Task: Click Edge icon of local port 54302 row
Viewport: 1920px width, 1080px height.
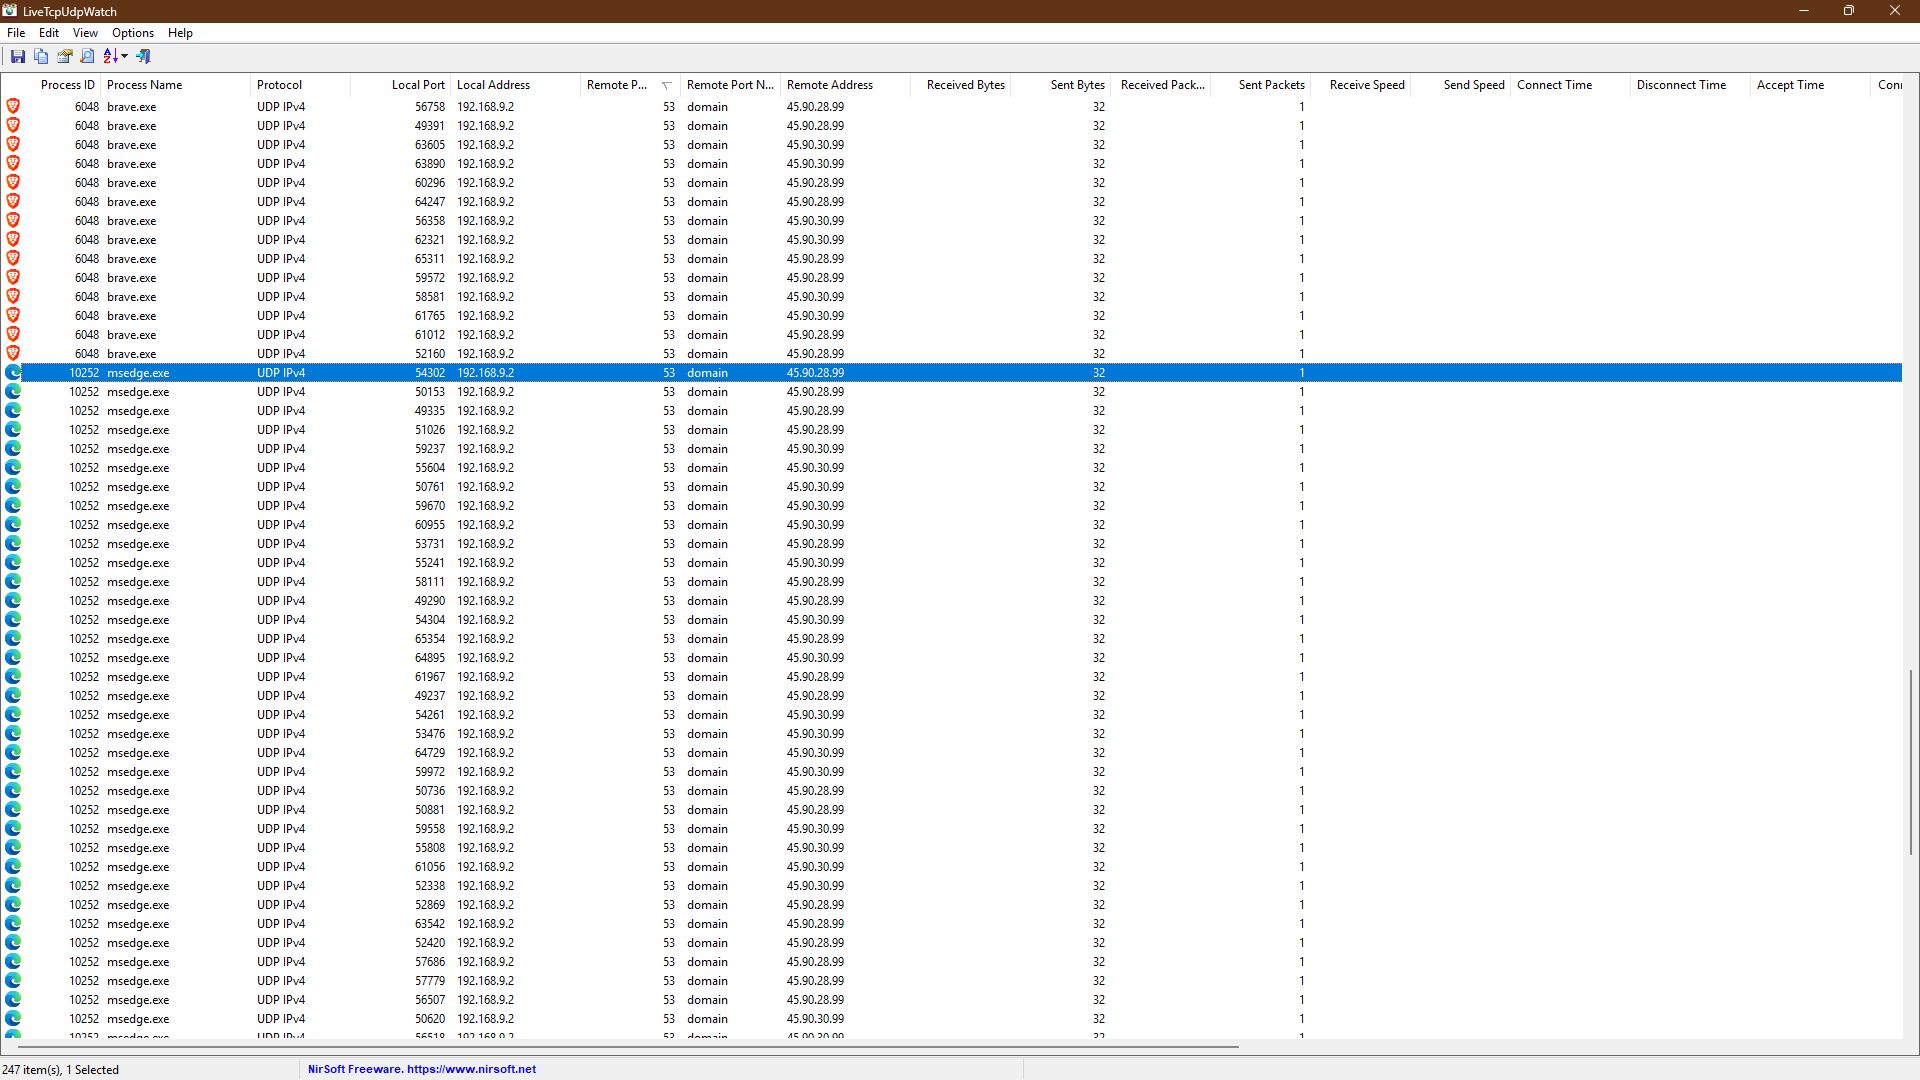Action: tap(13, 372)
